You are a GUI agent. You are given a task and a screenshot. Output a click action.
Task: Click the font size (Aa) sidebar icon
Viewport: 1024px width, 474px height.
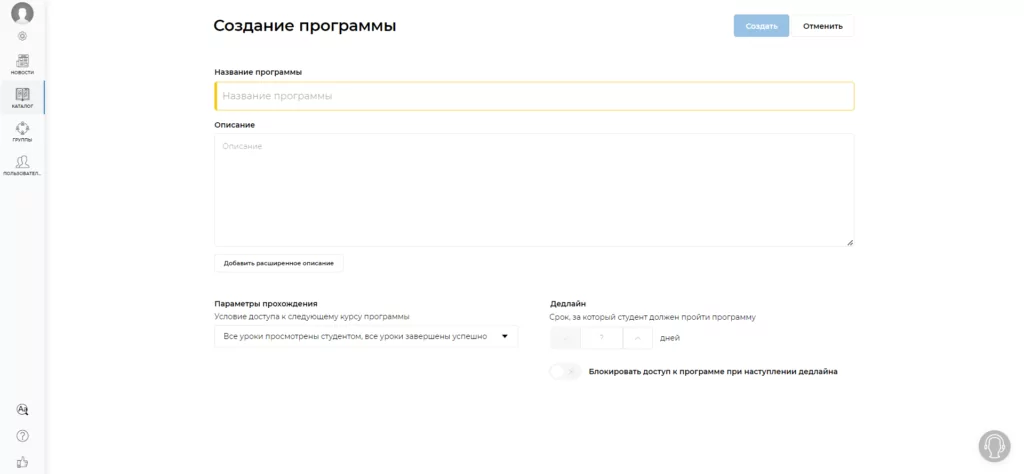[x=22, y=409]
